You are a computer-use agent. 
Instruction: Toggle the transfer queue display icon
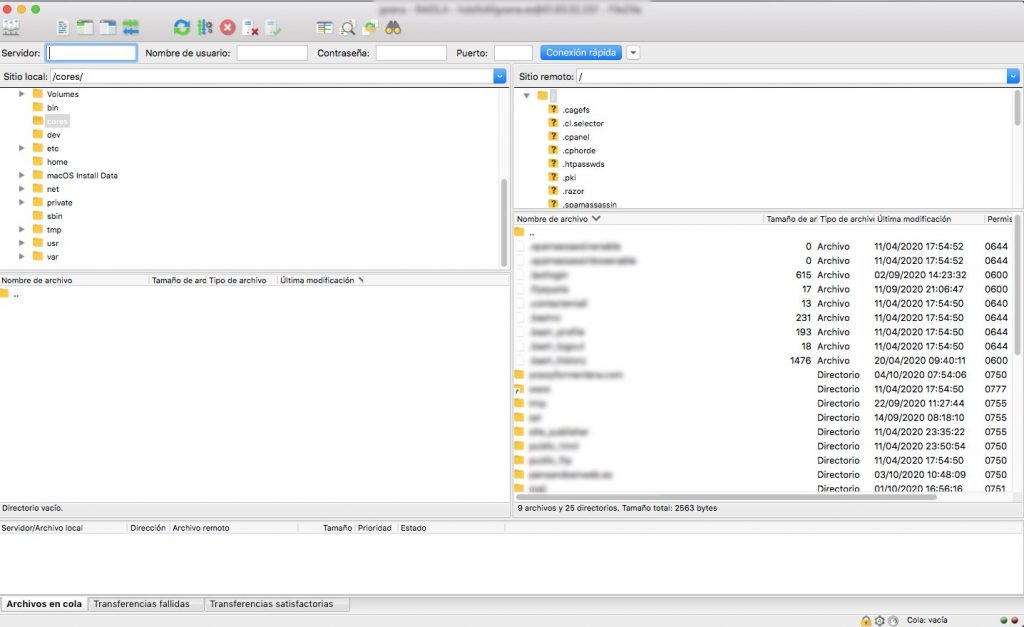pyautogui.click(x=131, y=27)
